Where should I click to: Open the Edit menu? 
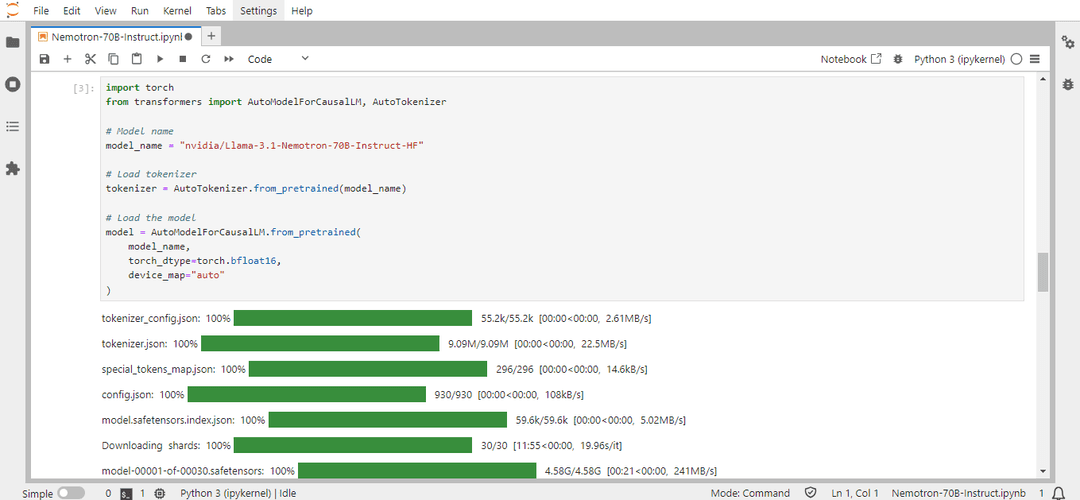(71, 10)
